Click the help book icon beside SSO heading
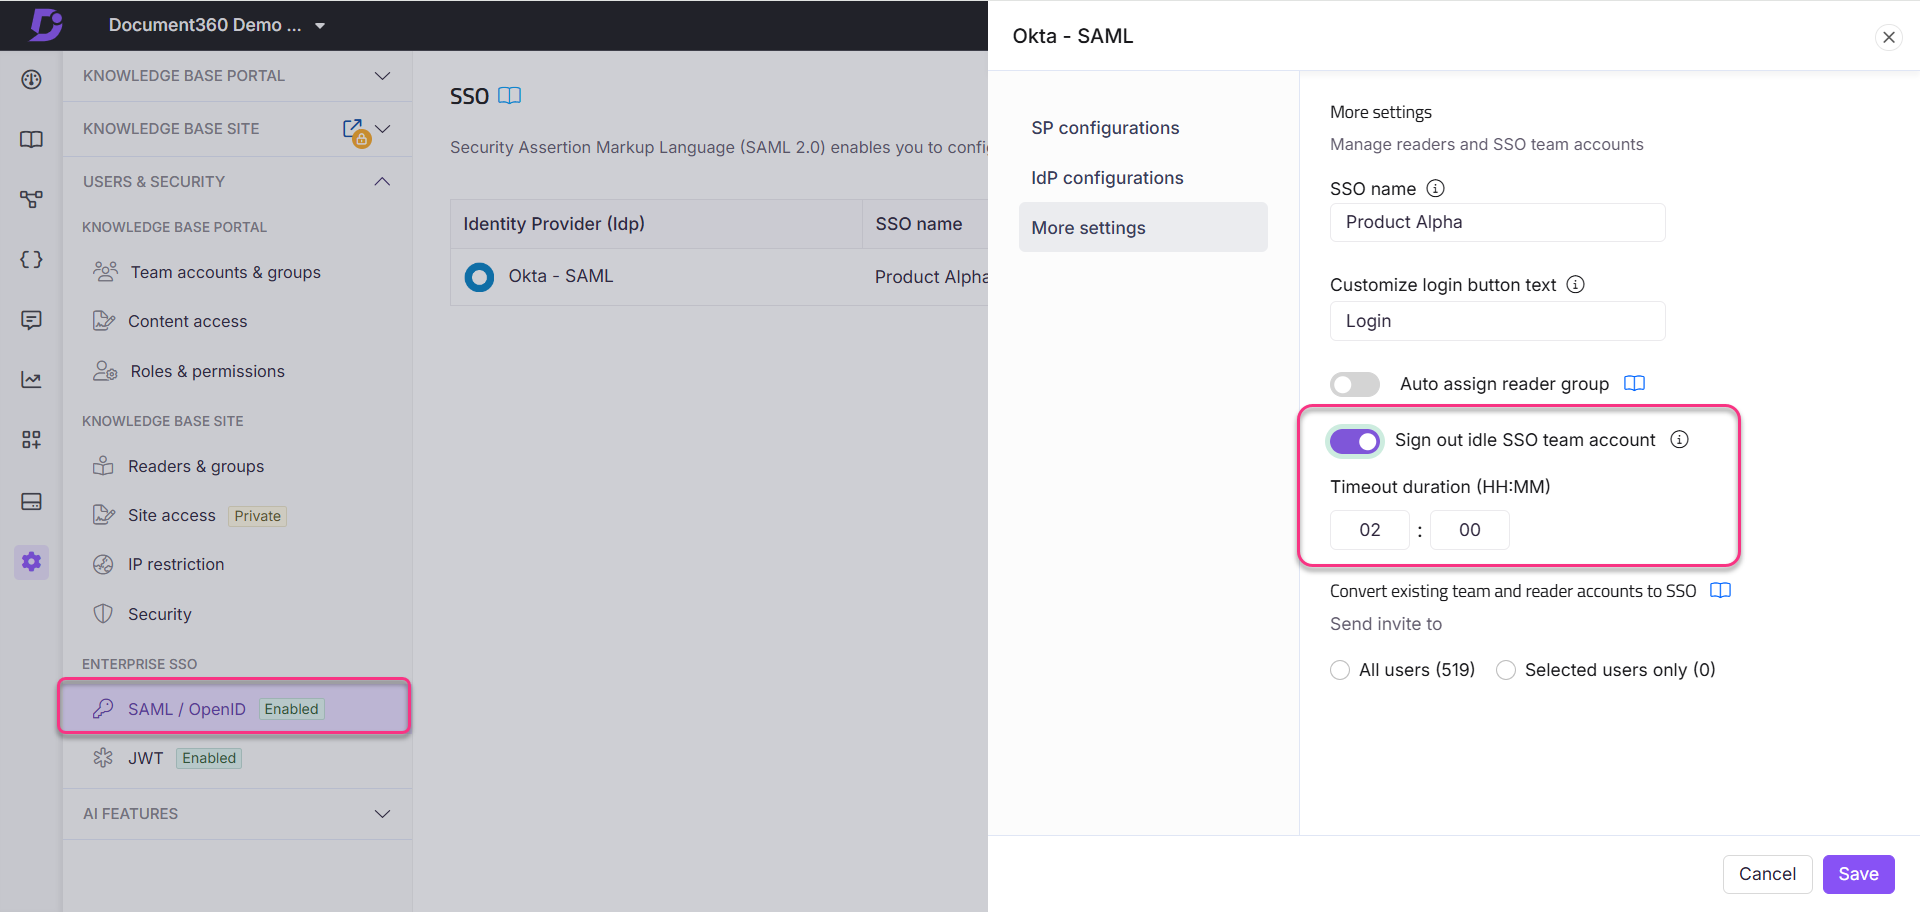The image size is (1920, 912). click(x=510, y=95)
